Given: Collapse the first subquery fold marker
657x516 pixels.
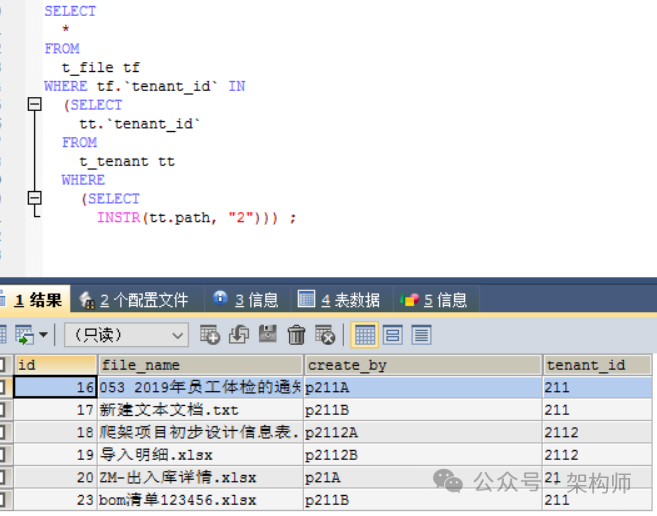Looking at the screenshot, I should click(x=34, y=104).
